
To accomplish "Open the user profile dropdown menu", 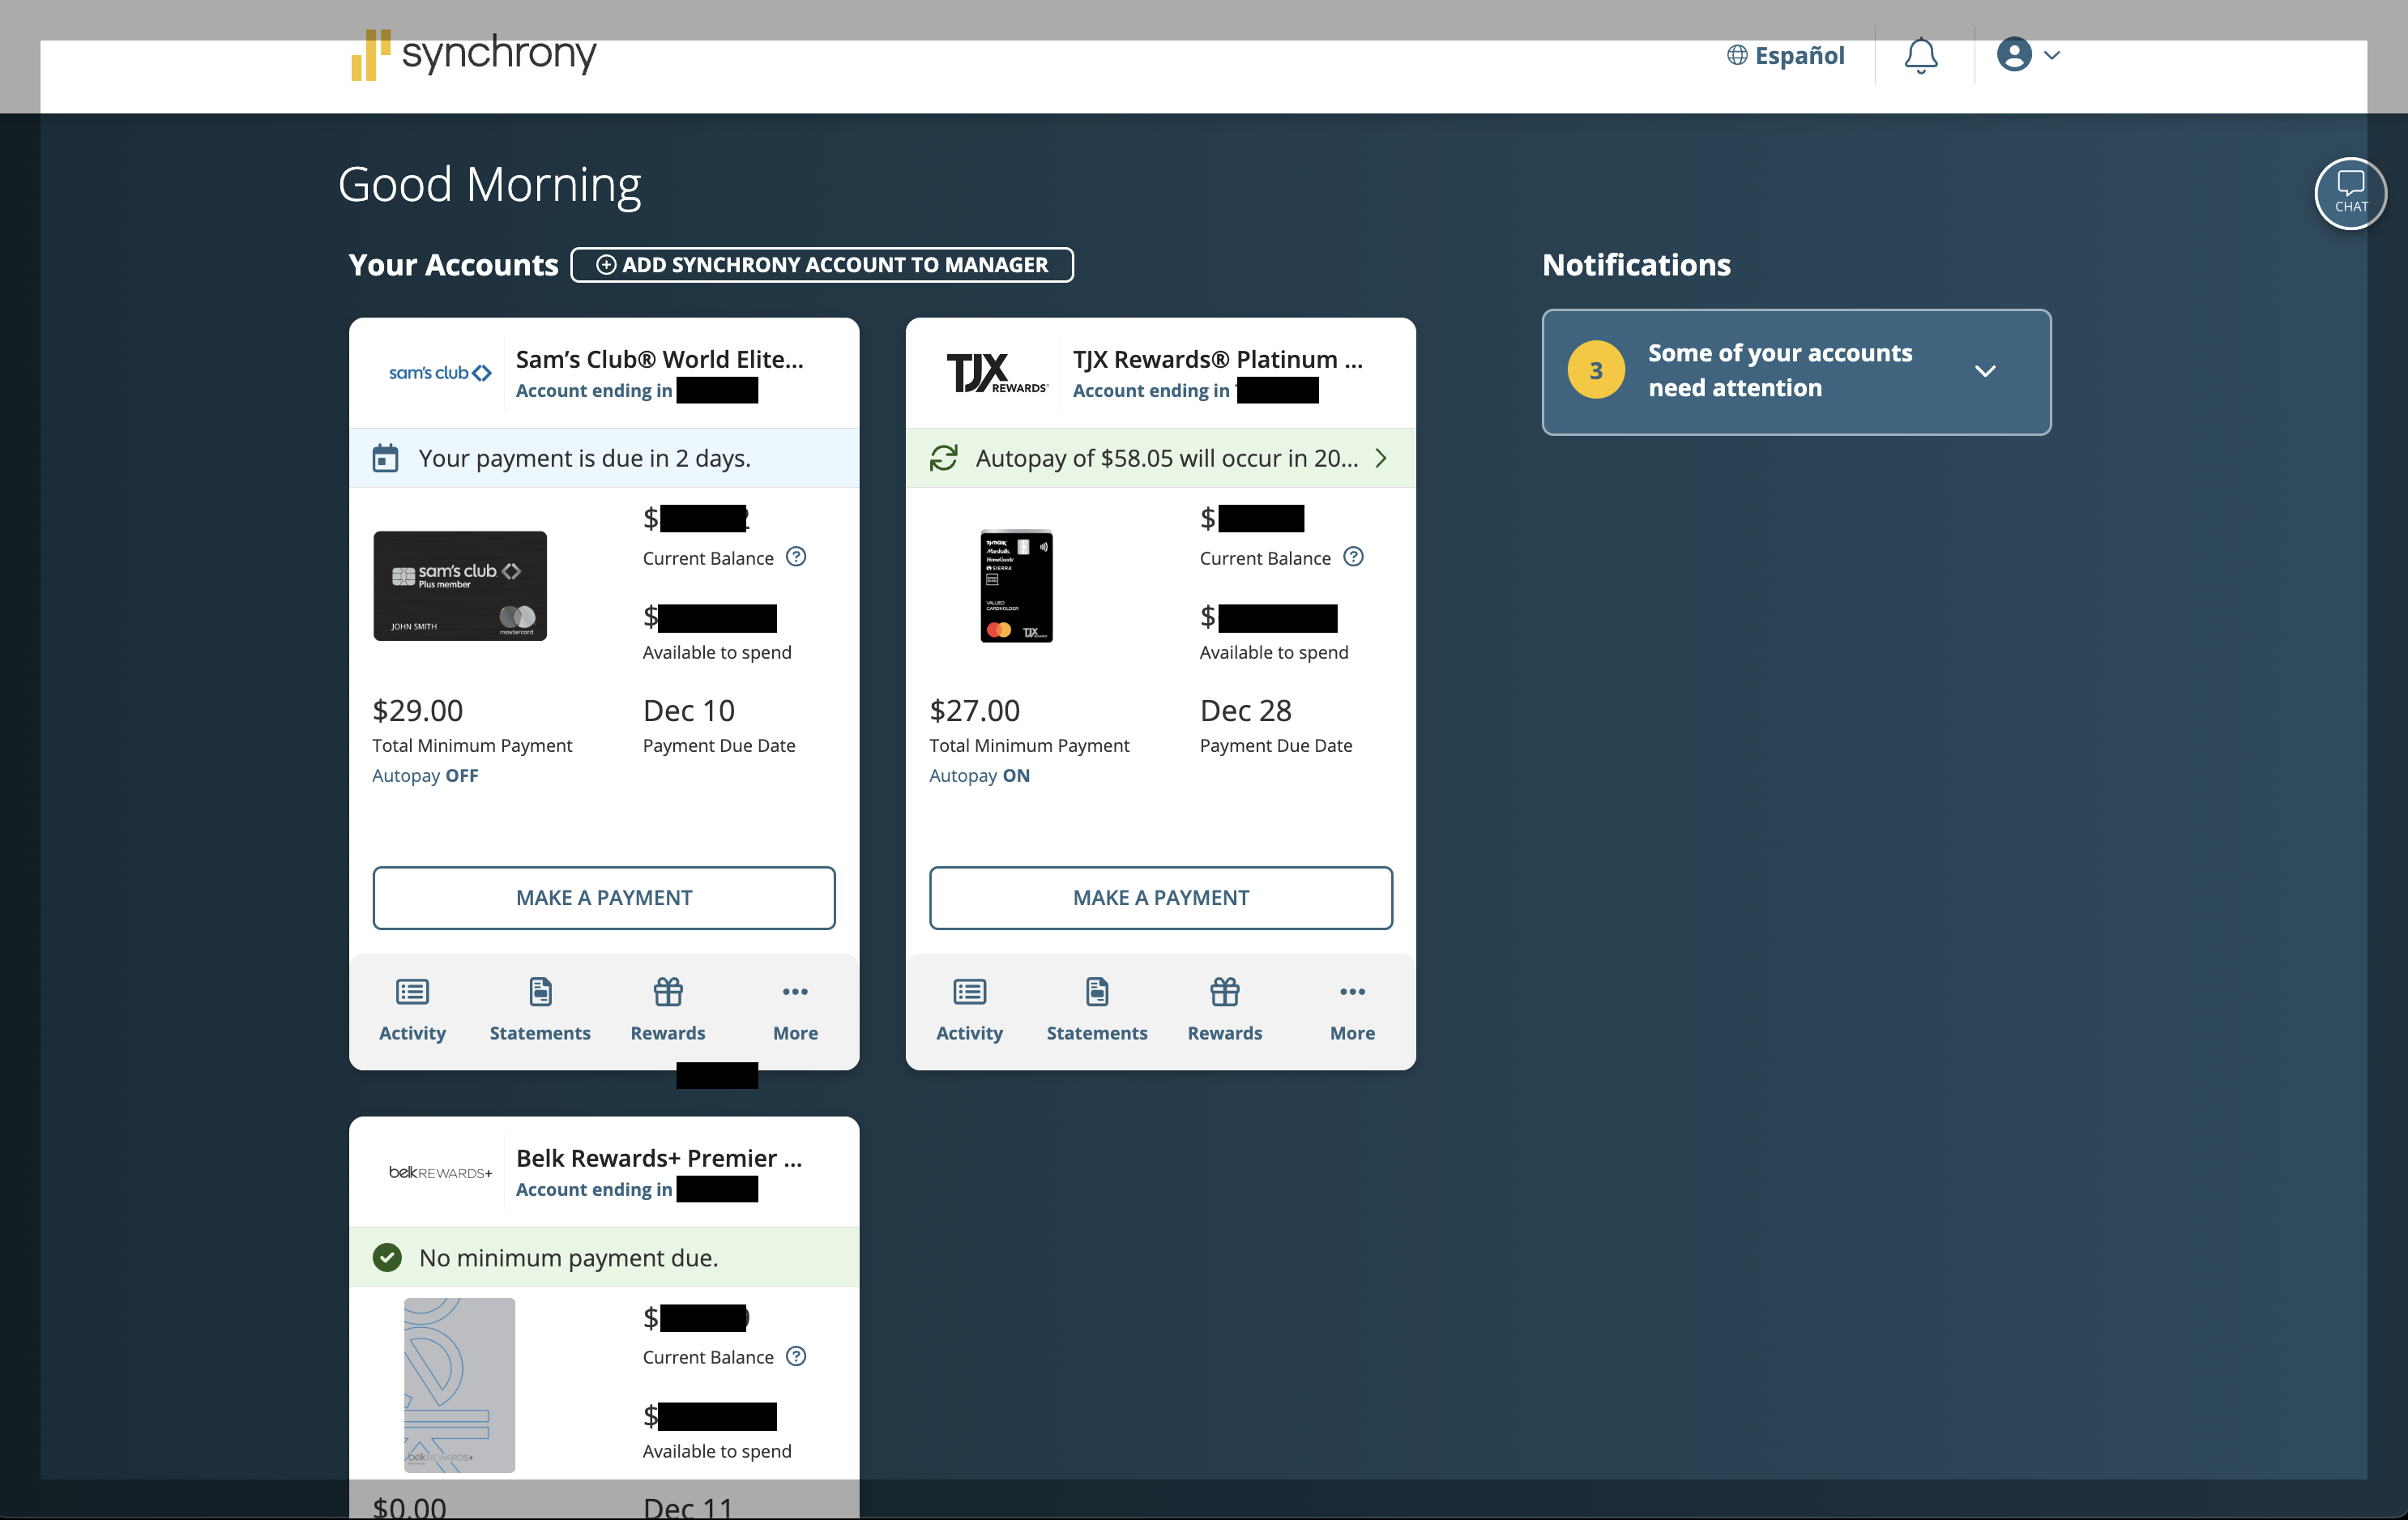I will (x=2028, y=55).
